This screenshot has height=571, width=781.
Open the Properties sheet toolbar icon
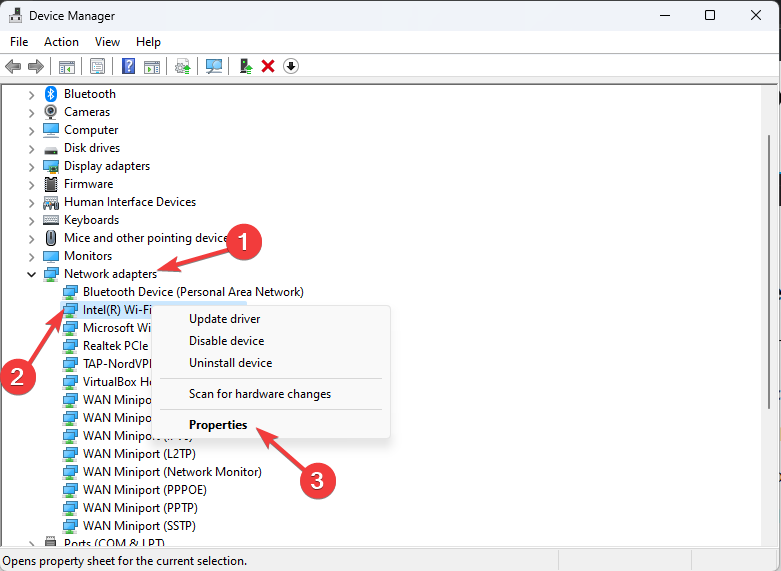[97, 66]
